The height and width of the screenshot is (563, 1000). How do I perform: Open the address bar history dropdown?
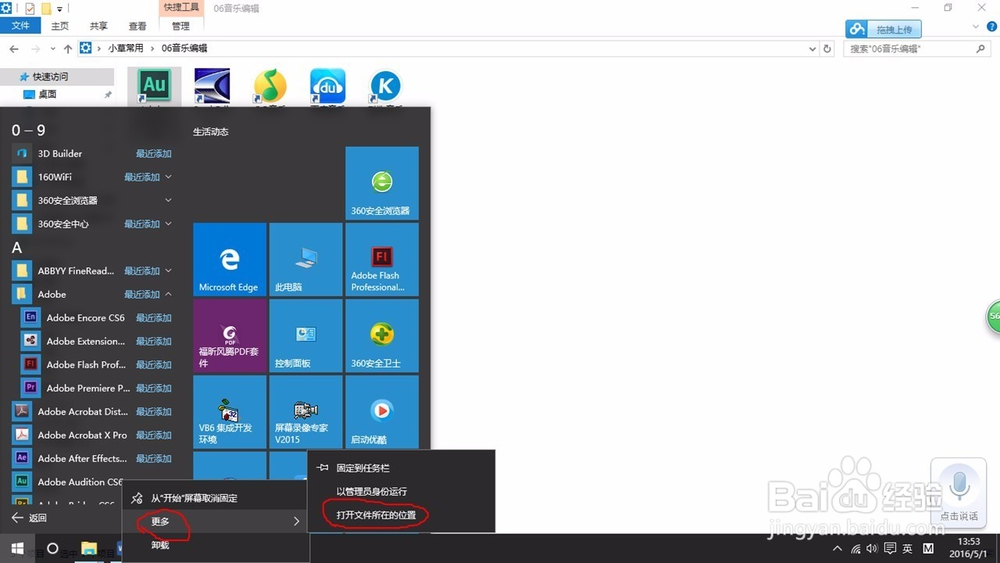point(812,48)
